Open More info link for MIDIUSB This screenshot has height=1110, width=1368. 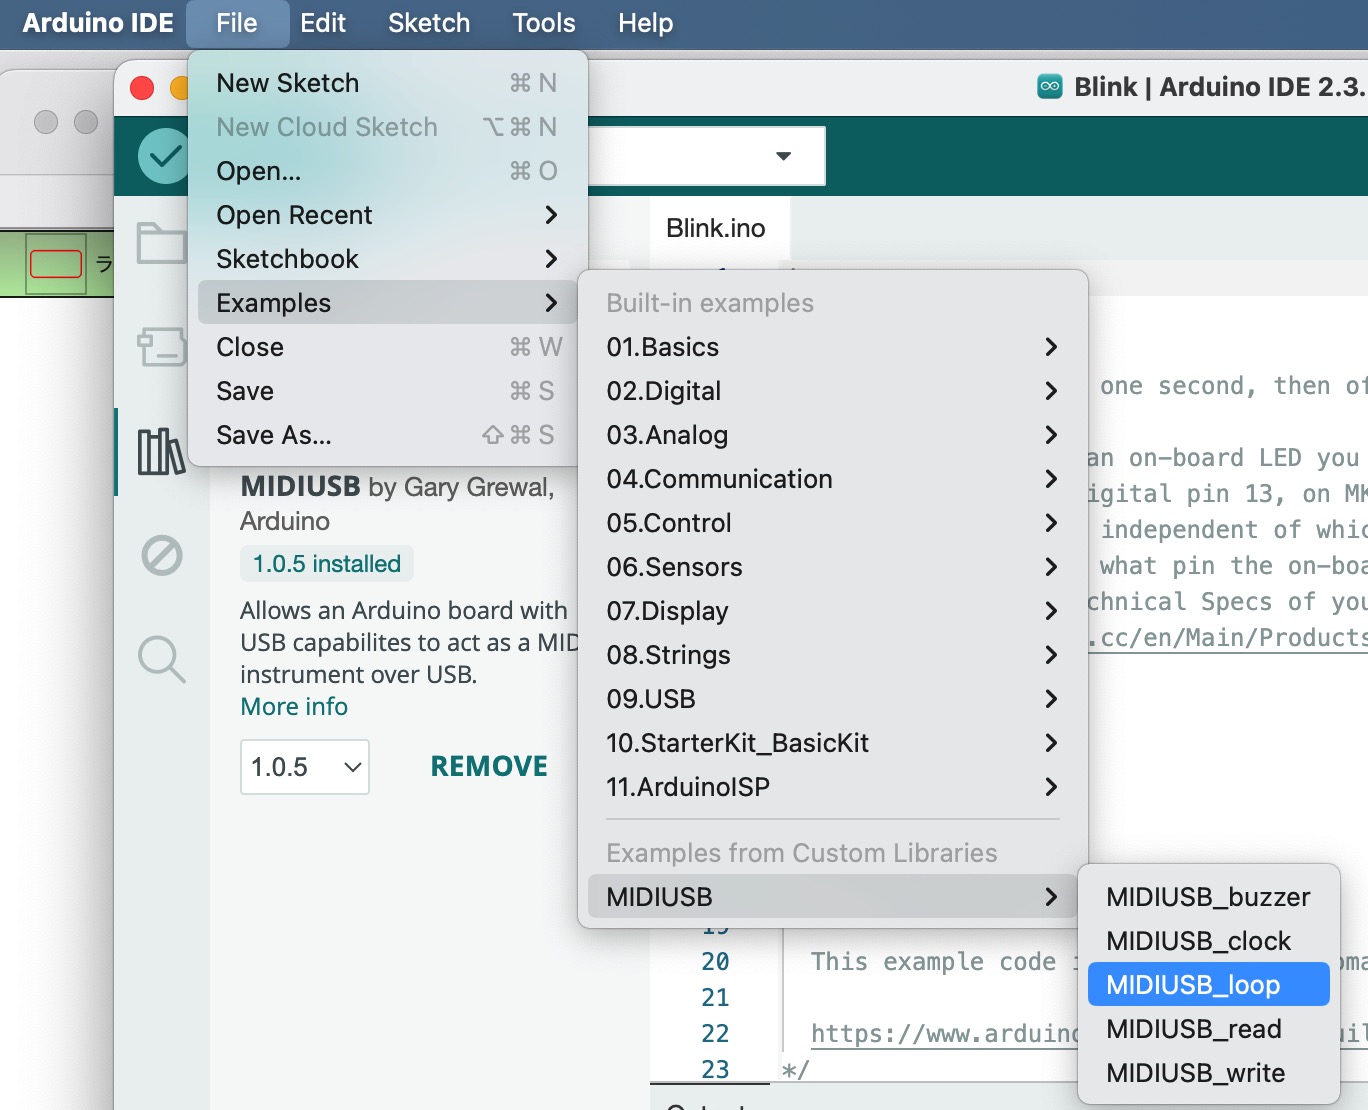pyautogui.click(x=294, y=707)
